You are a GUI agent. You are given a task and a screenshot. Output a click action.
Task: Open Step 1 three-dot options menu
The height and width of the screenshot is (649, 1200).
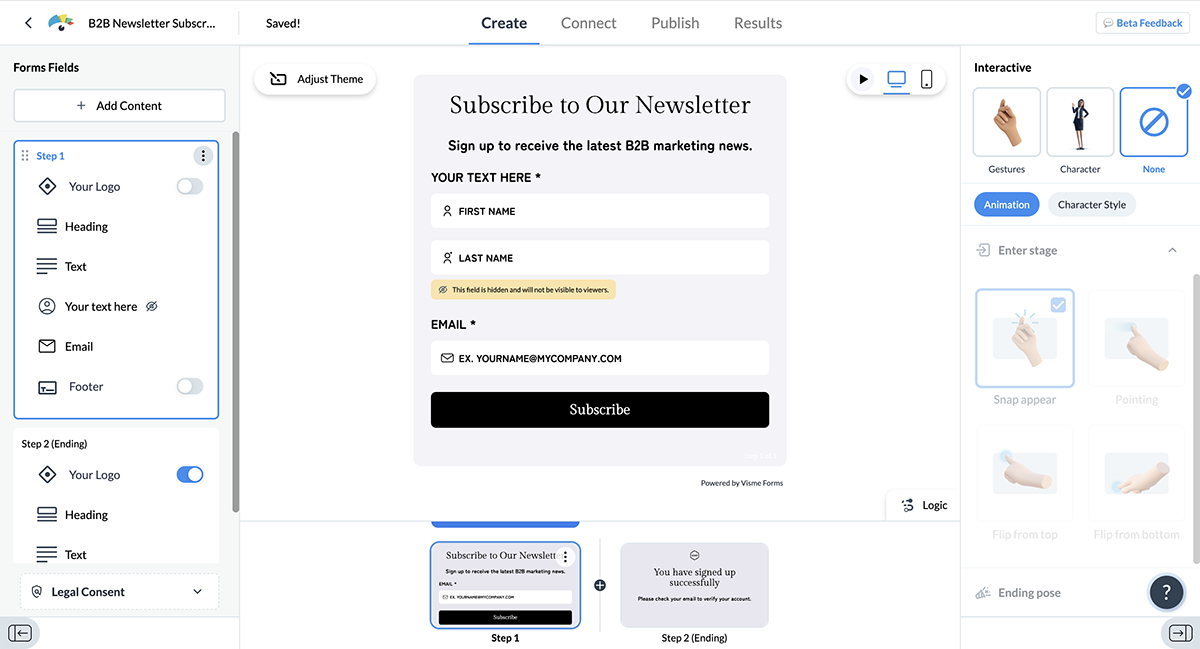click(x=203, y=156)
